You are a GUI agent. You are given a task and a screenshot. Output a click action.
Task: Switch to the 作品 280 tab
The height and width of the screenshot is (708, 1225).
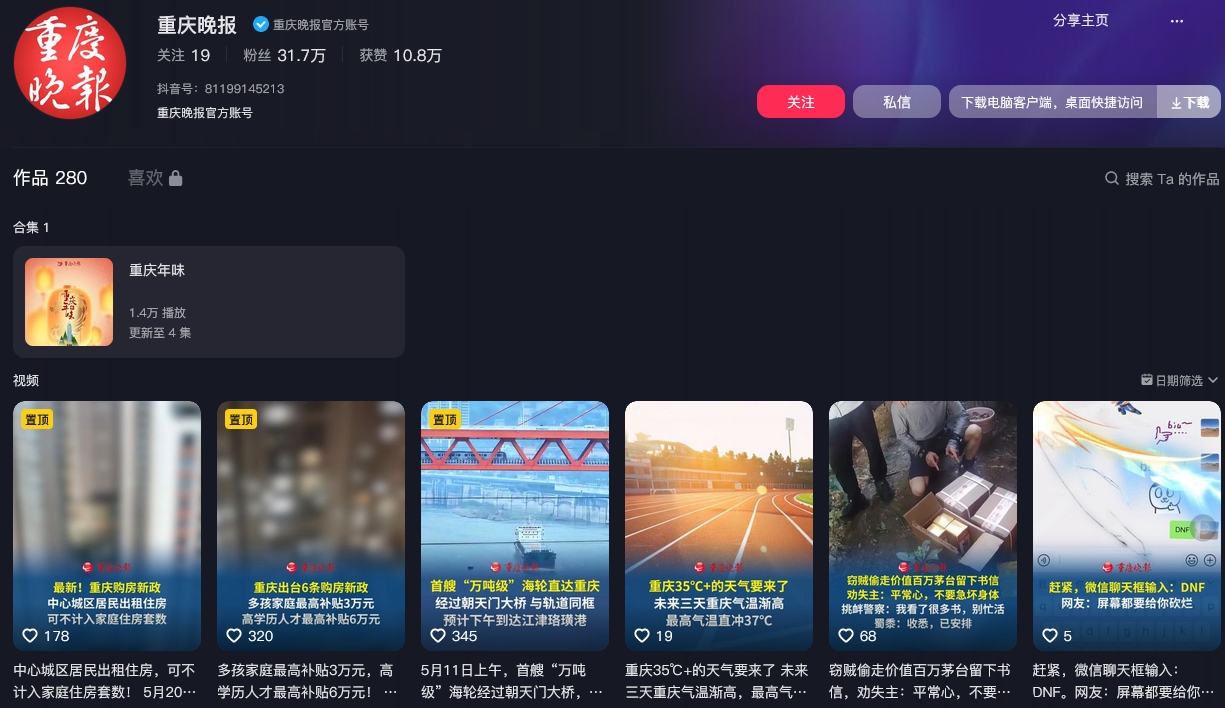pyautogui.click(x=50, y=178)
